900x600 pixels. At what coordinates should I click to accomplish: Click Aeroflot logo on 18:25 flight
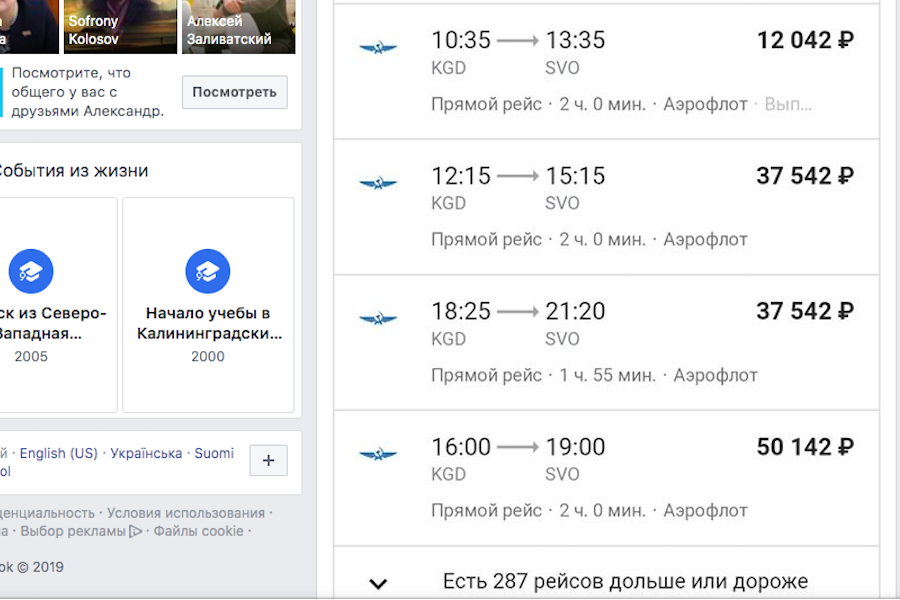coord(378,319)
